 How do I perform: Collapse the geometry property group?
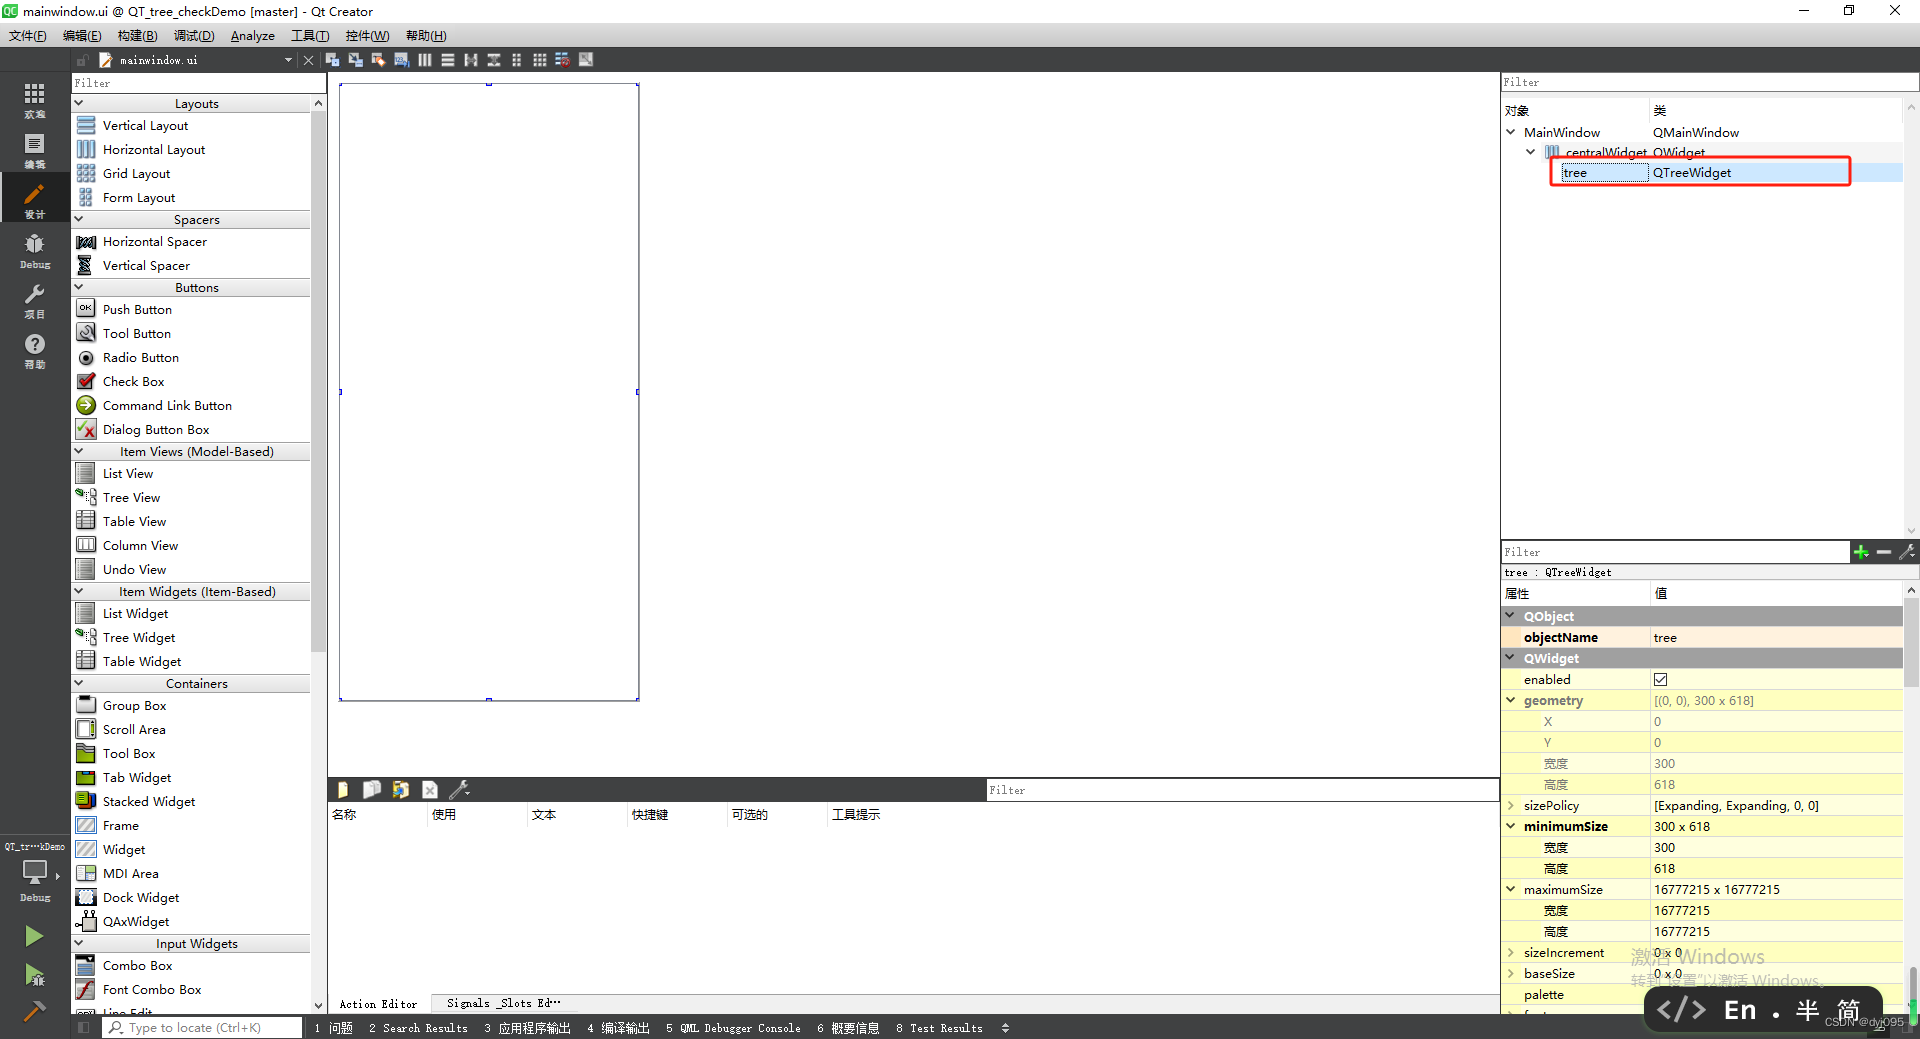tap(1511, 700)
